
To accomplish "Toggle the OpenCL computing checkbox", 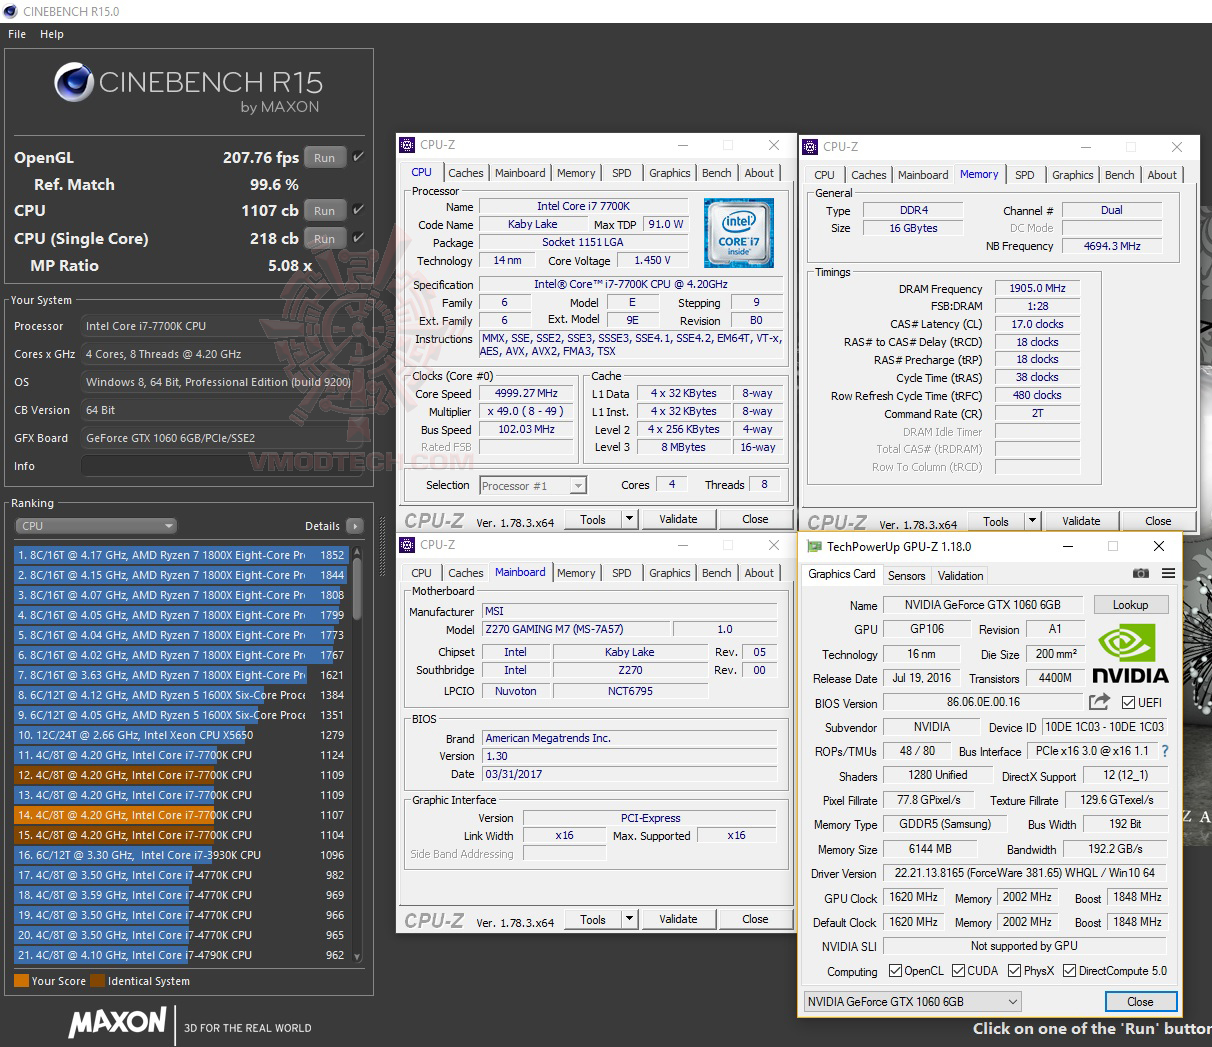I will (893, 971).
